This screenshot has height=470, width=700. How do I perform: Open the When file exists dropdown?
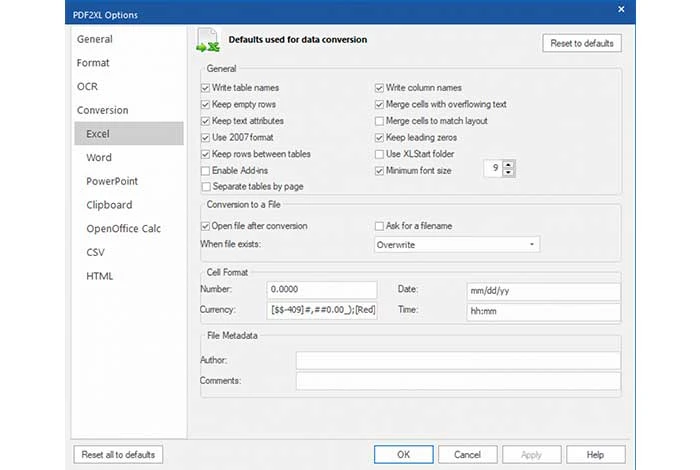[457, 245]
